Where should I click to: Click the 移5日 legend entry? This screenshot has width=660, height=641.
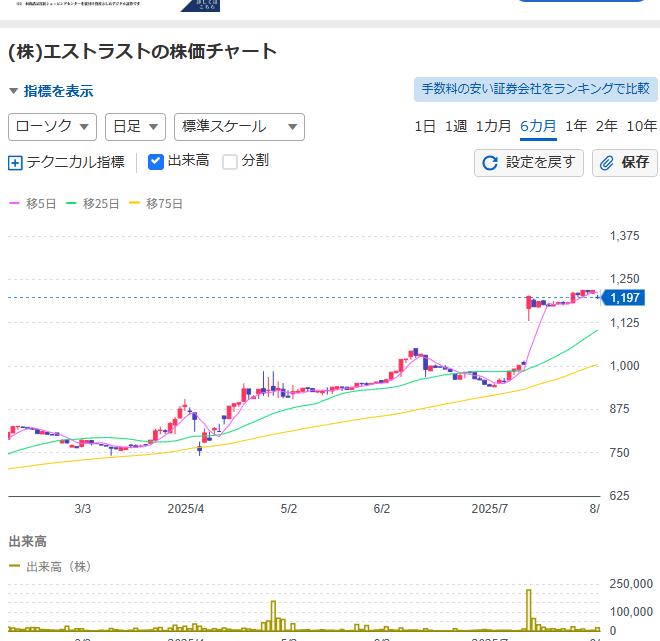[x=32, y=204]
